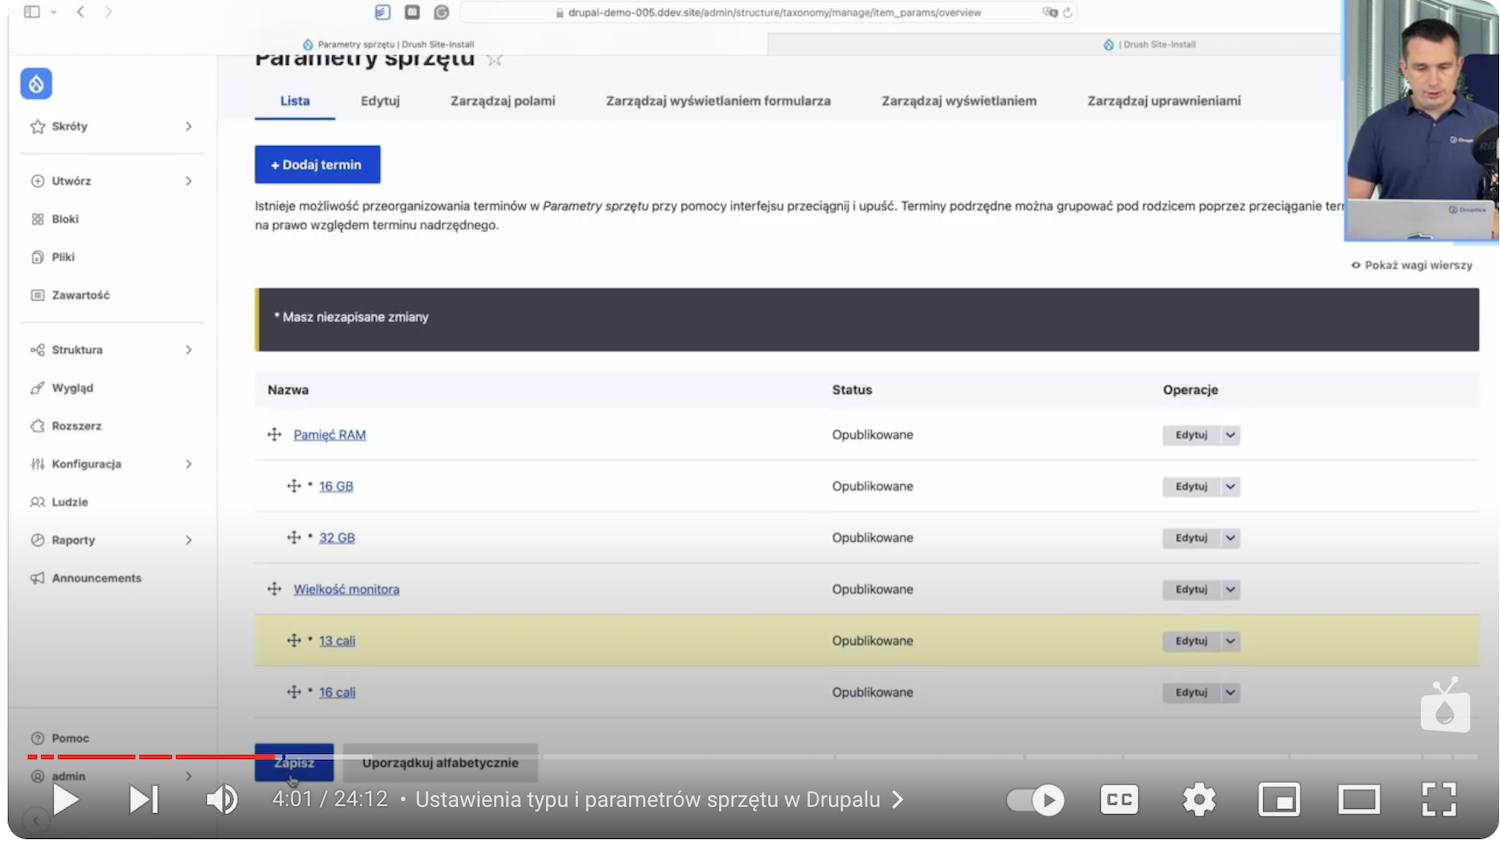The image size is (1500, 841).
Task: Switch to the Edytuj tab
Action: 380,101
